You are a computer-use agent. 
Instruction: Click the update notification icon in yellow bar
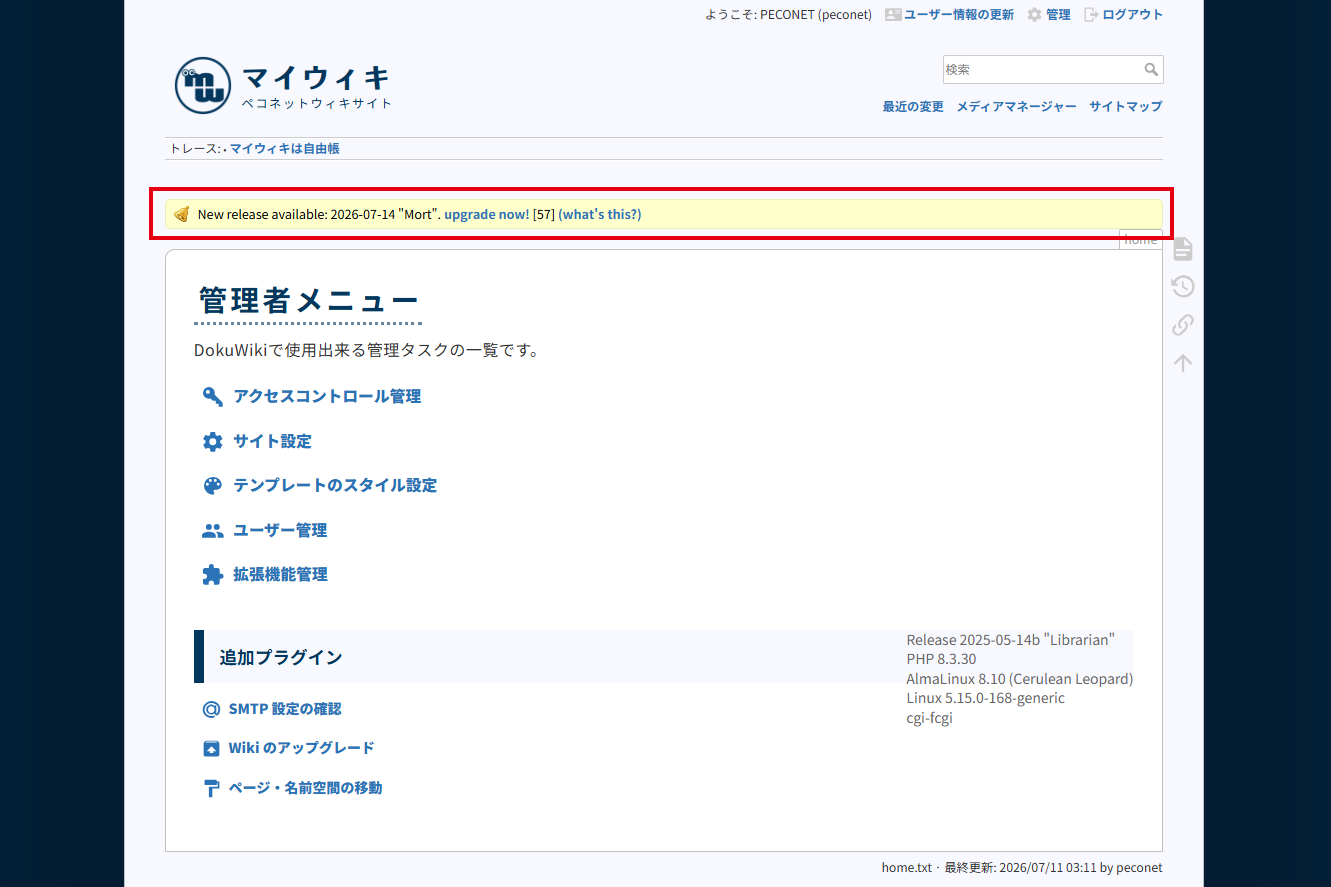(181, 214)
